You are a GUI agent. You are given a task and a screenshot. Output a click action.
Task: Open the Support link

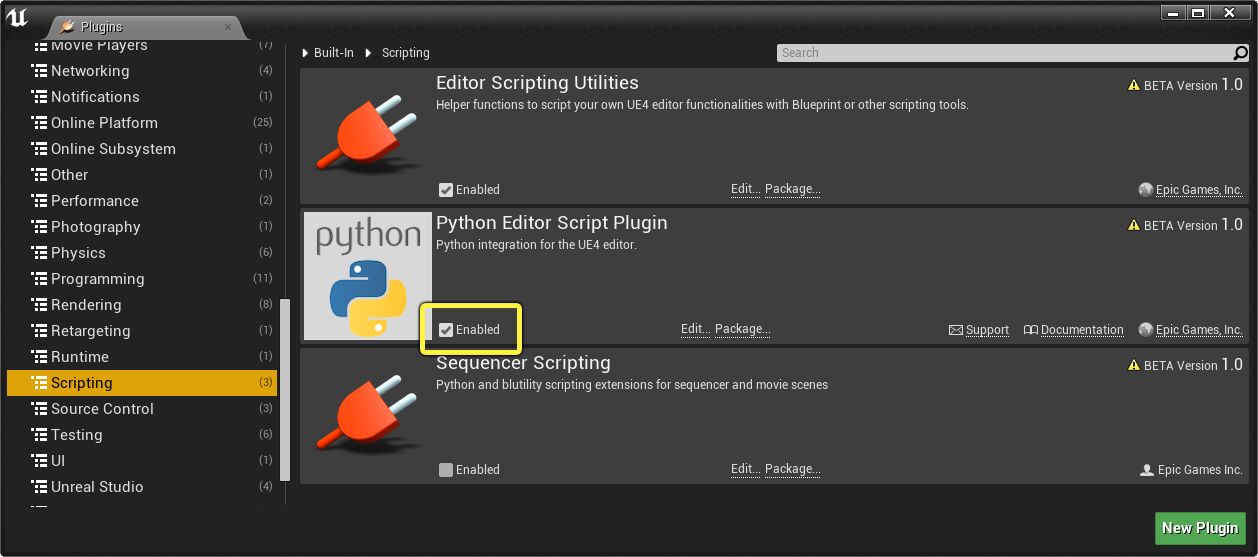tap(987, 330)
